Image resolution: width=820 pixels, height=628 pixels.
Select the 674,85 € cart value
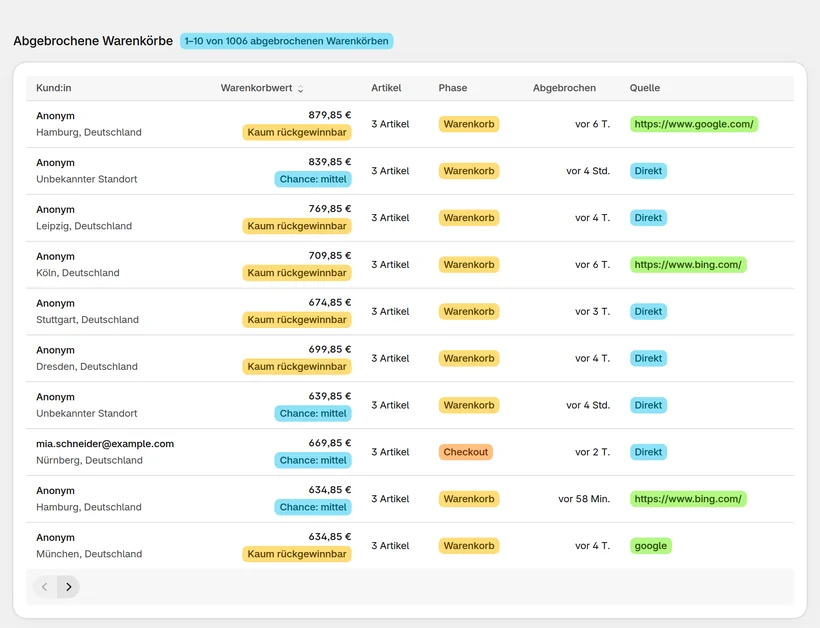coord(329,302)
